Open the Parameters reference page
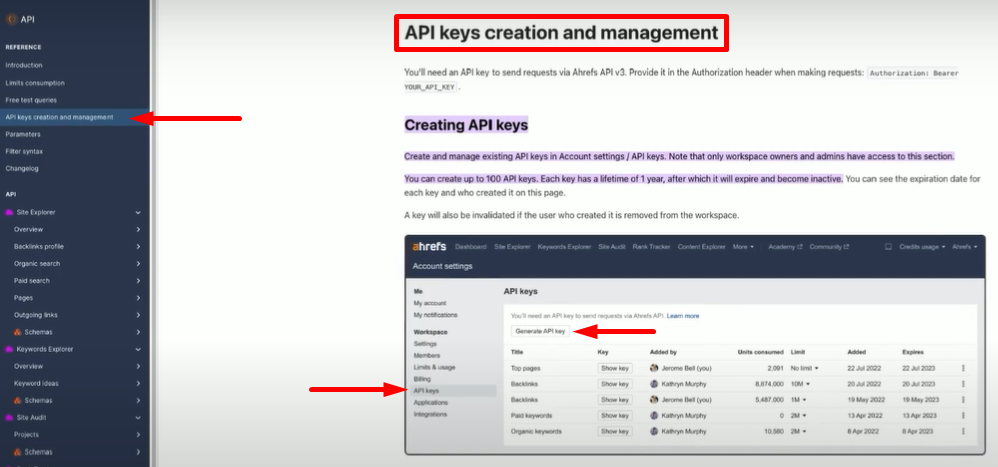This screenshot has height=467, width=998. click(23, 134)
